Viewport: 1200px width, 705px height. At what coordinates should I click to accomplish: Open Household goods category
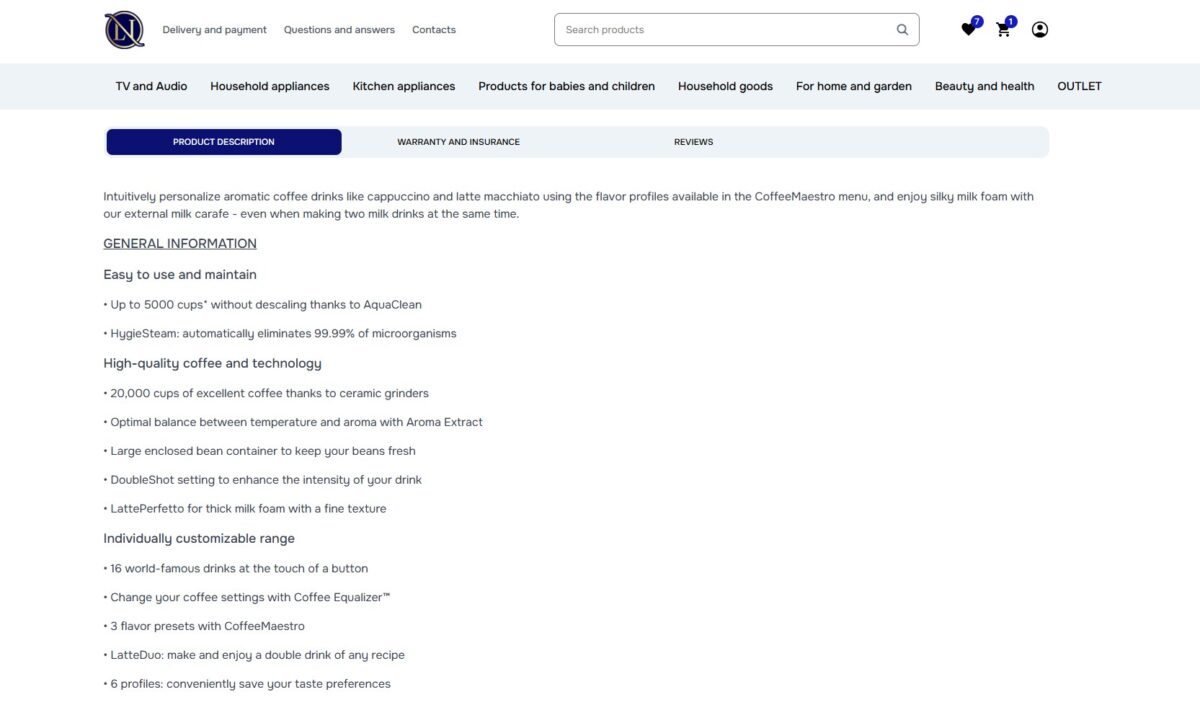(x=725, y=86)
